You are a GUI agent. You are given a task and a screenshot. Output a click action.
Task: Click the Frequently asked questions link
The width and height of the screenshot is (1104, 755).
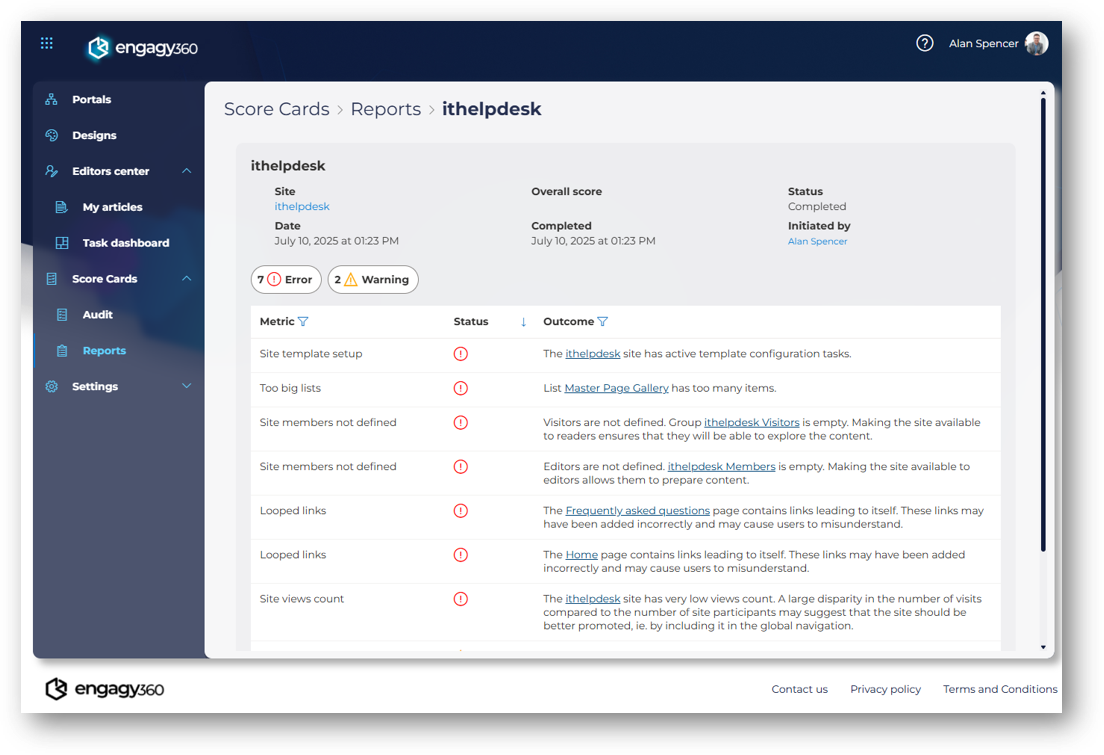pos(637,510)
